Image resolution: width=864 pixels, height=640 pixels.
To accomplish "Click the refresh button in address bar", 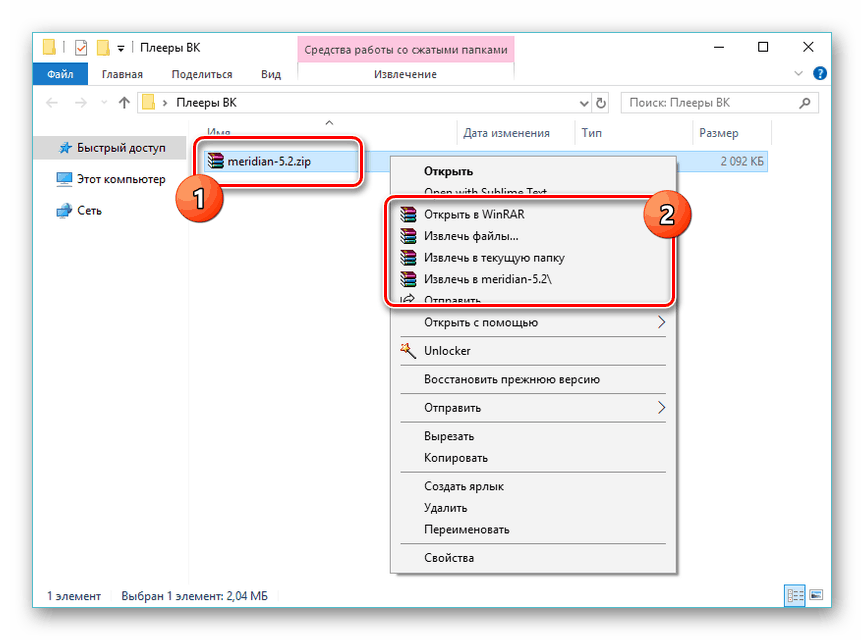I will [x=601, y=103].
